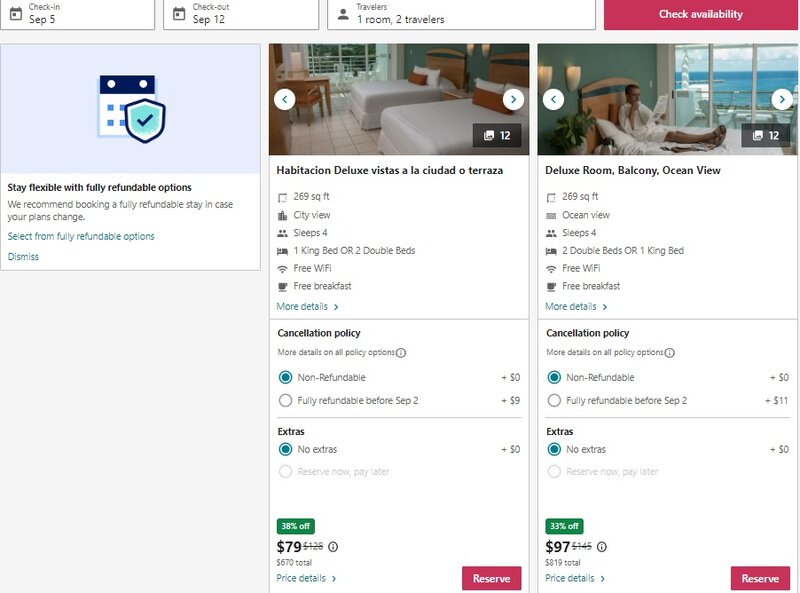
Task: Choose Non-Refundable for the Ocean View room
Action: coord(554,377)
